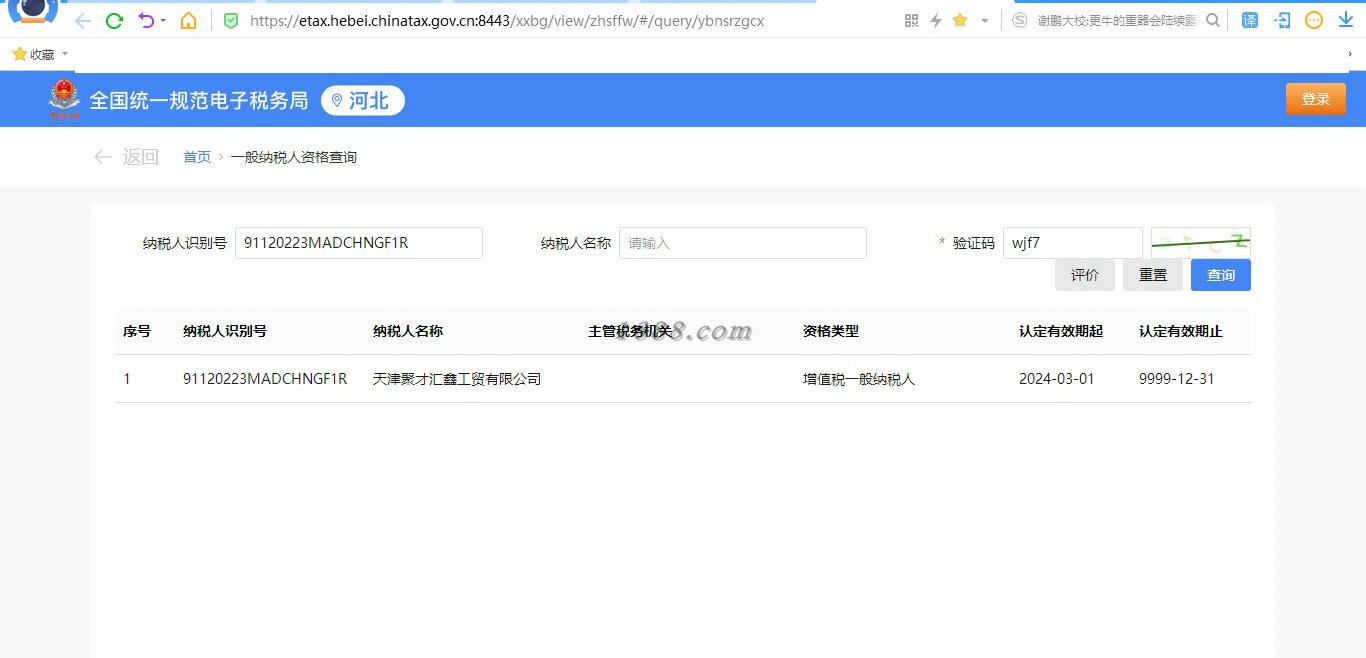The image size is (1366, 658).
Task: Expand the dropdown arrow beside the star
Action: [985, 20]
